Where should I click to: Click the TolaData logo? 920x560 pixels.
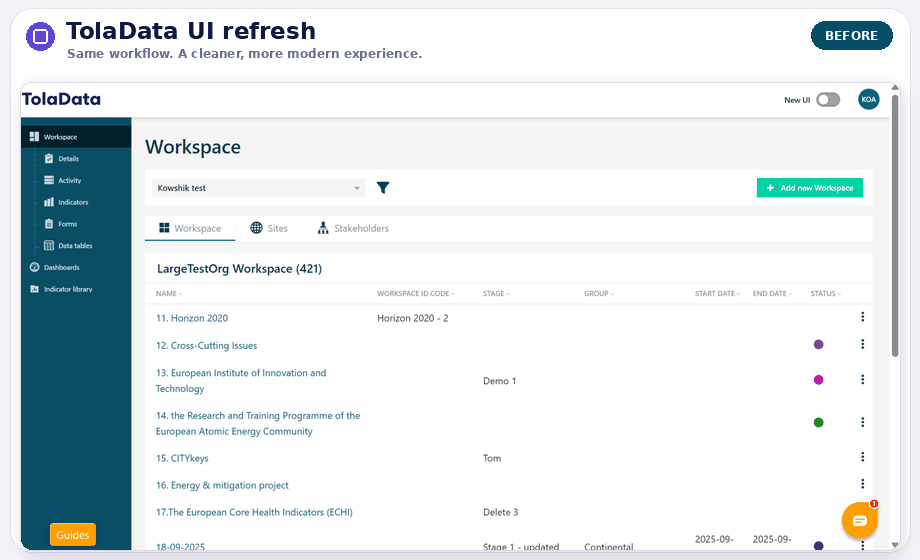pos(62,99)
